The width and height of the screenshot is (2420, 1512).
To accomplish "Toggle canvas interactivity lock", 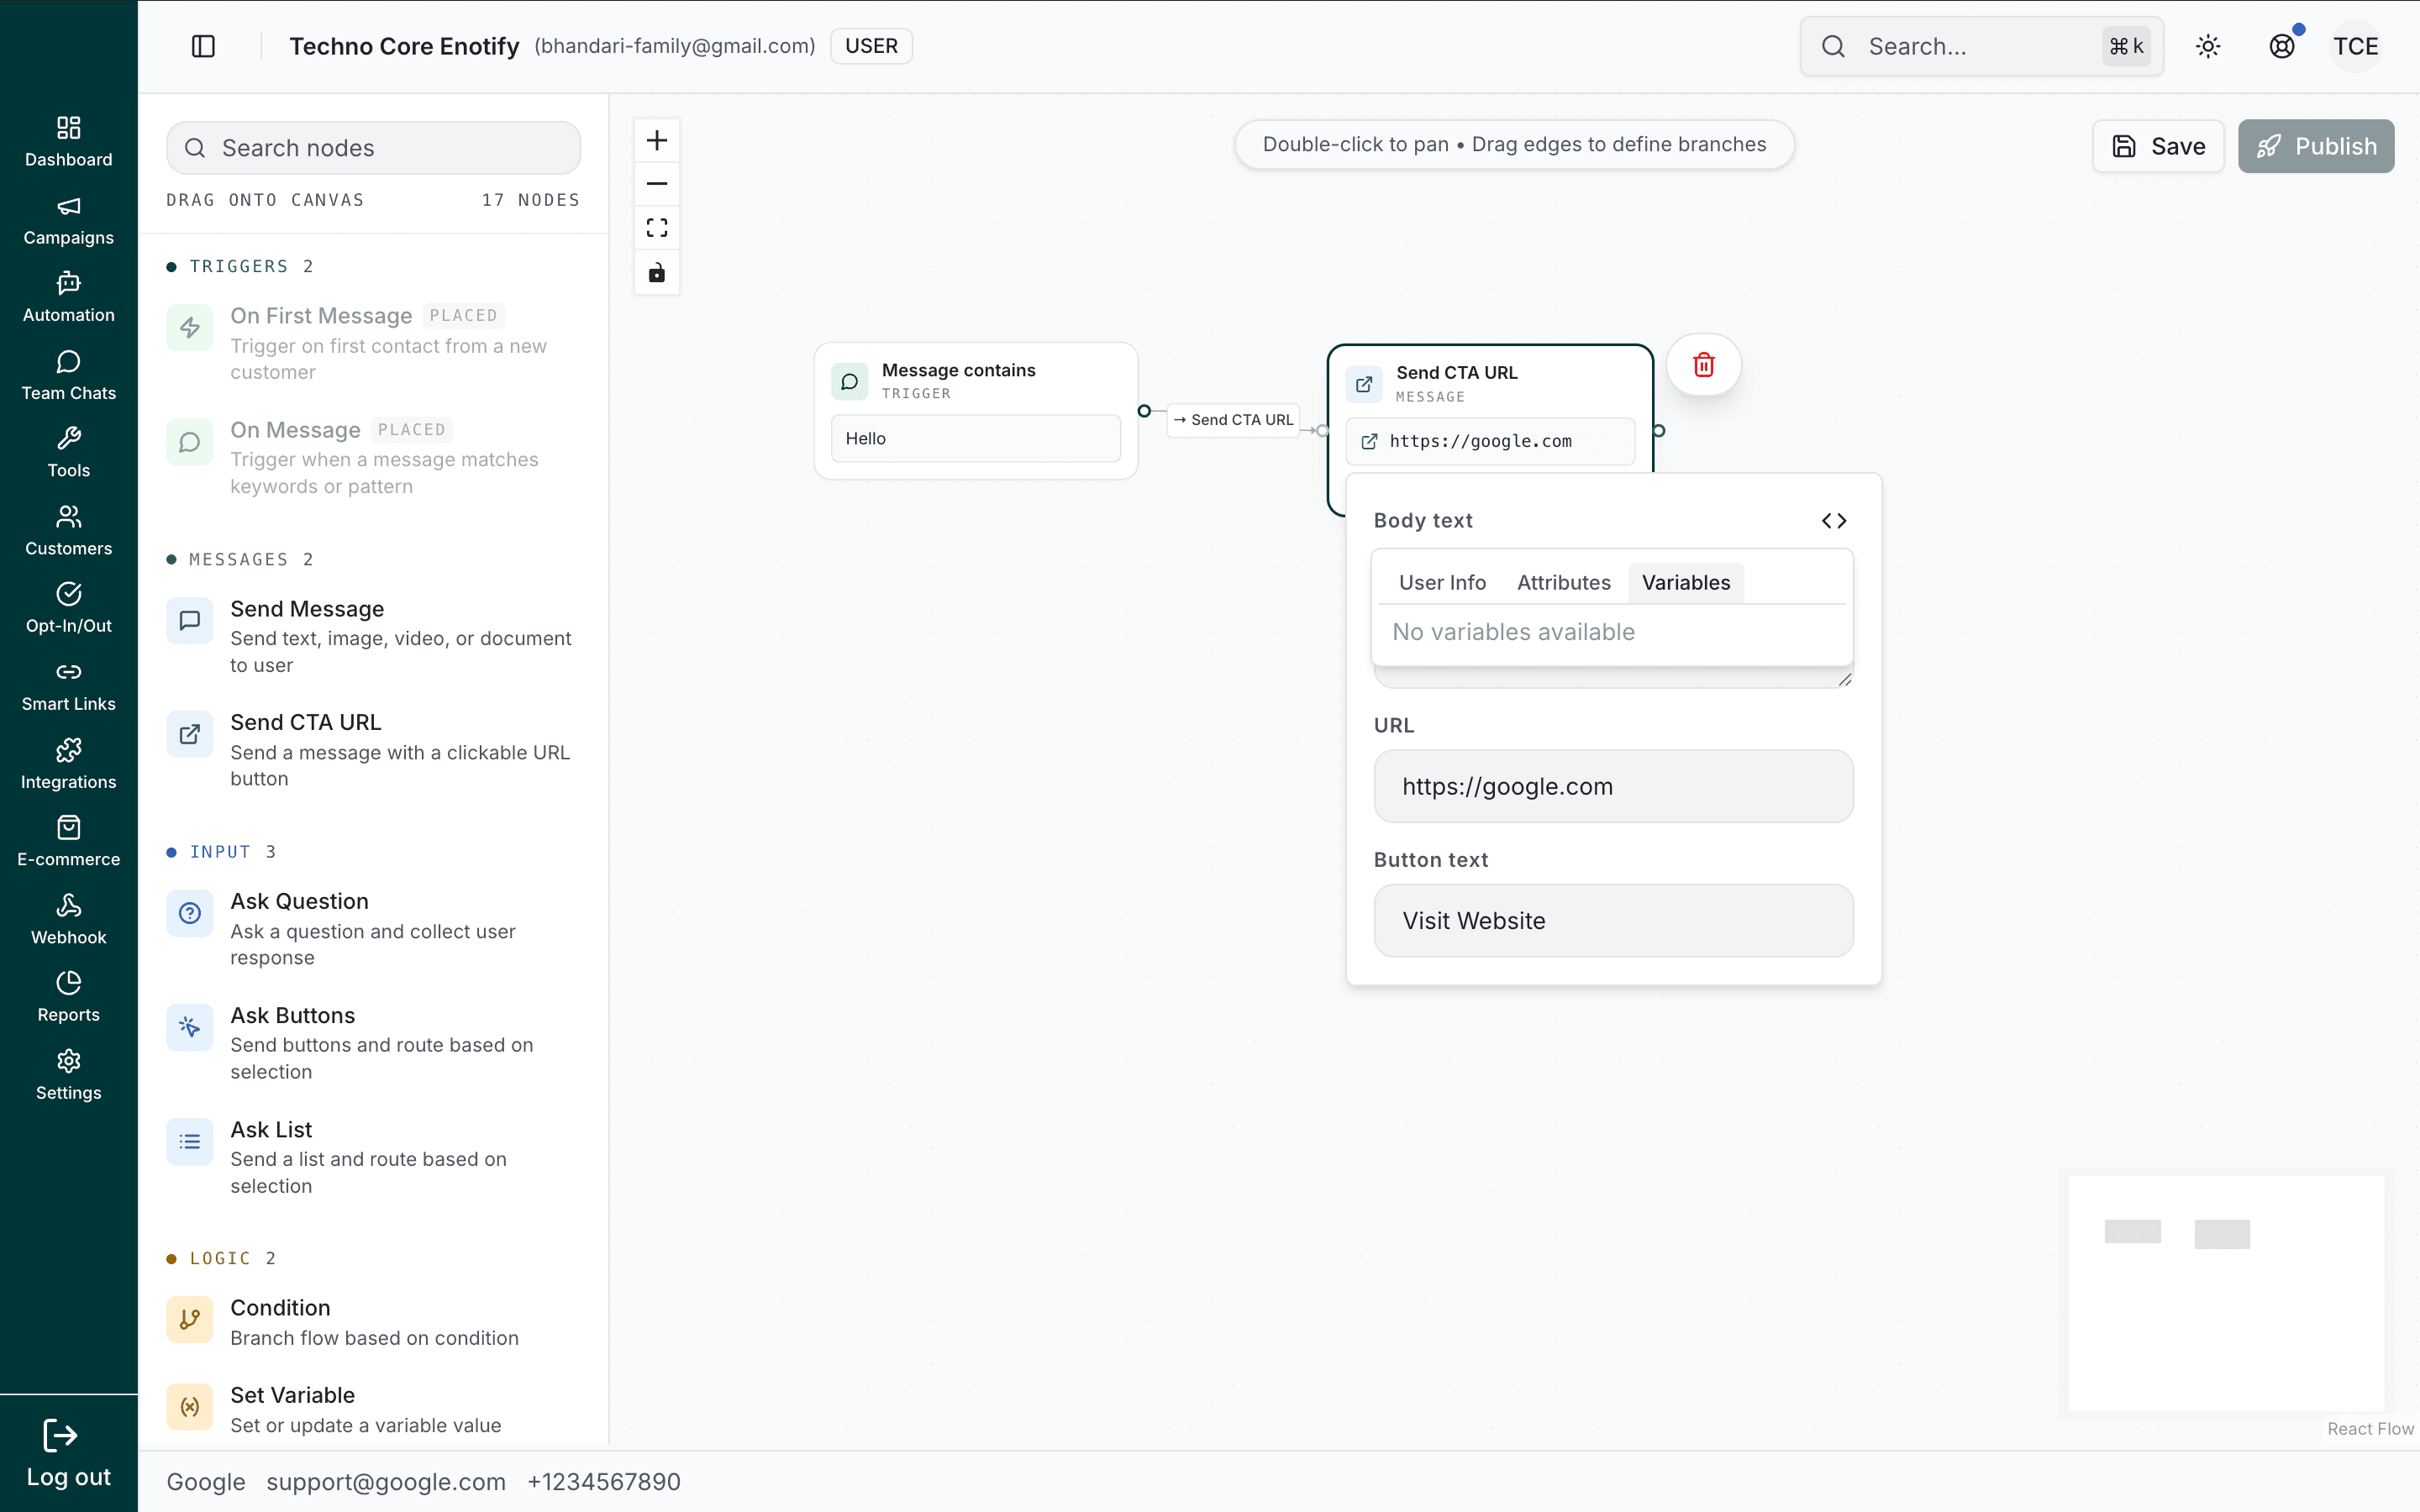I will (657, 272).
